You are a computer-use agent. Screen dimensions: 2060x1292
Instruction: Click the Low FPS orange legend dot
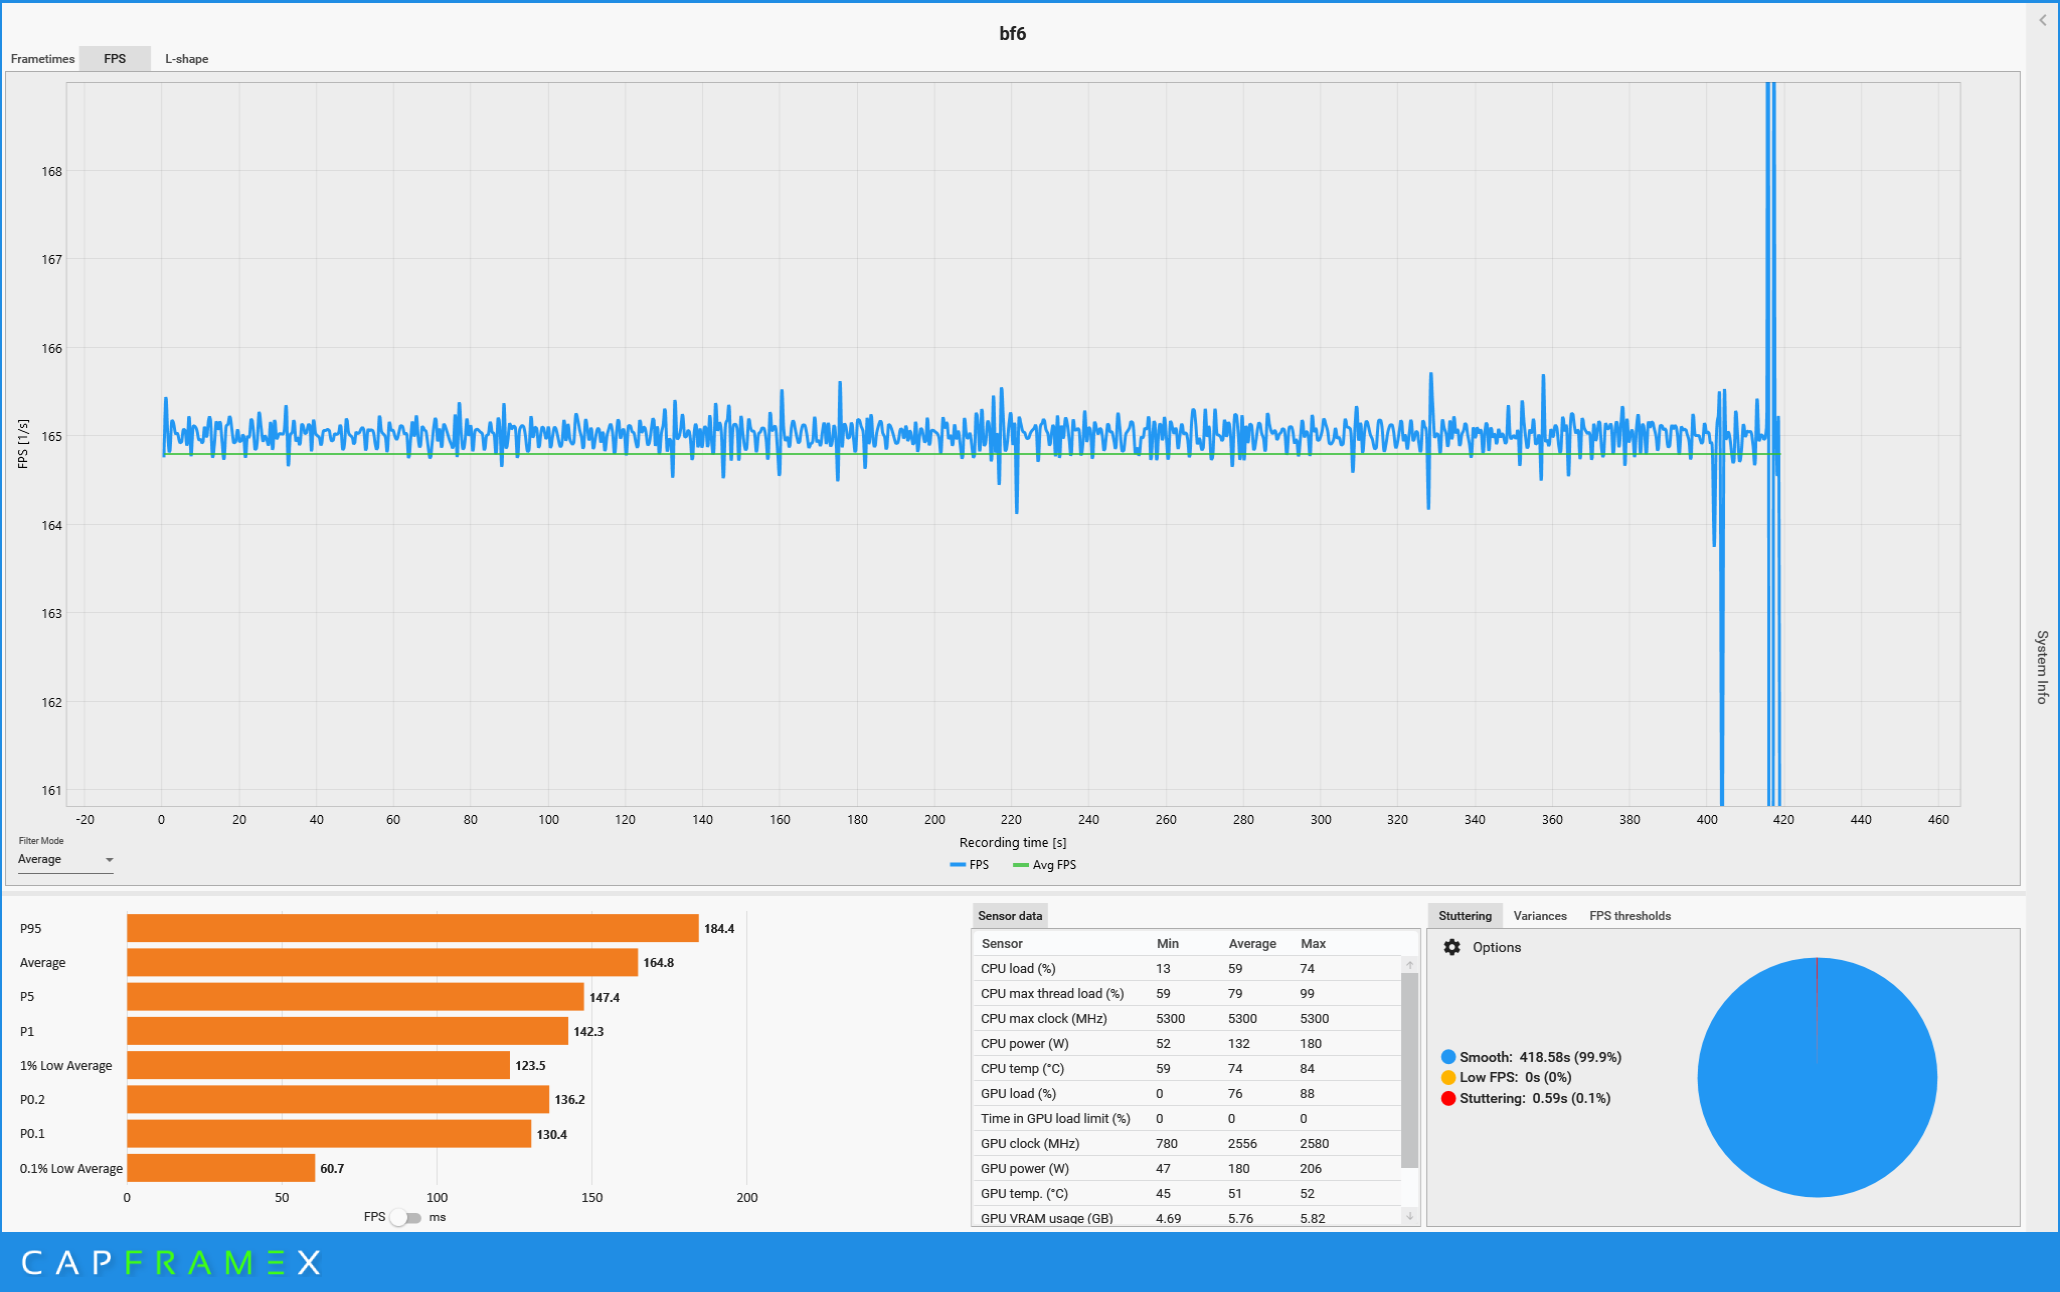[x=1448, y=1077]
